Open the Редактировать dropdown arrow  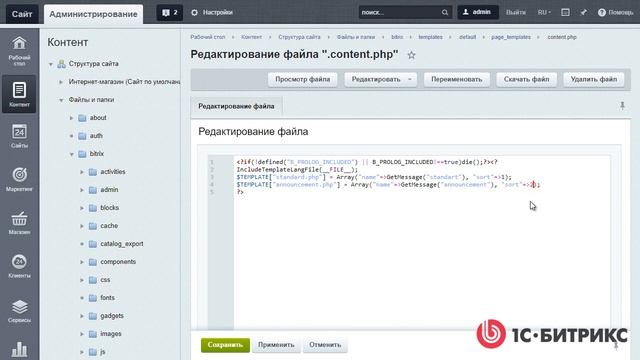click(x=410, y=79)
